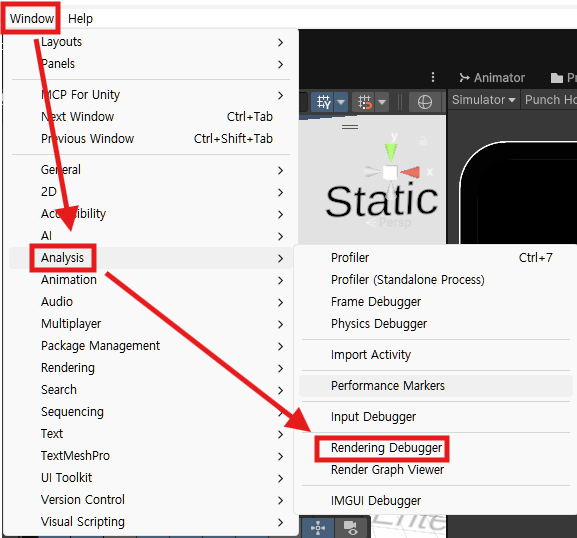Expand the General submenu

[151, 170]
